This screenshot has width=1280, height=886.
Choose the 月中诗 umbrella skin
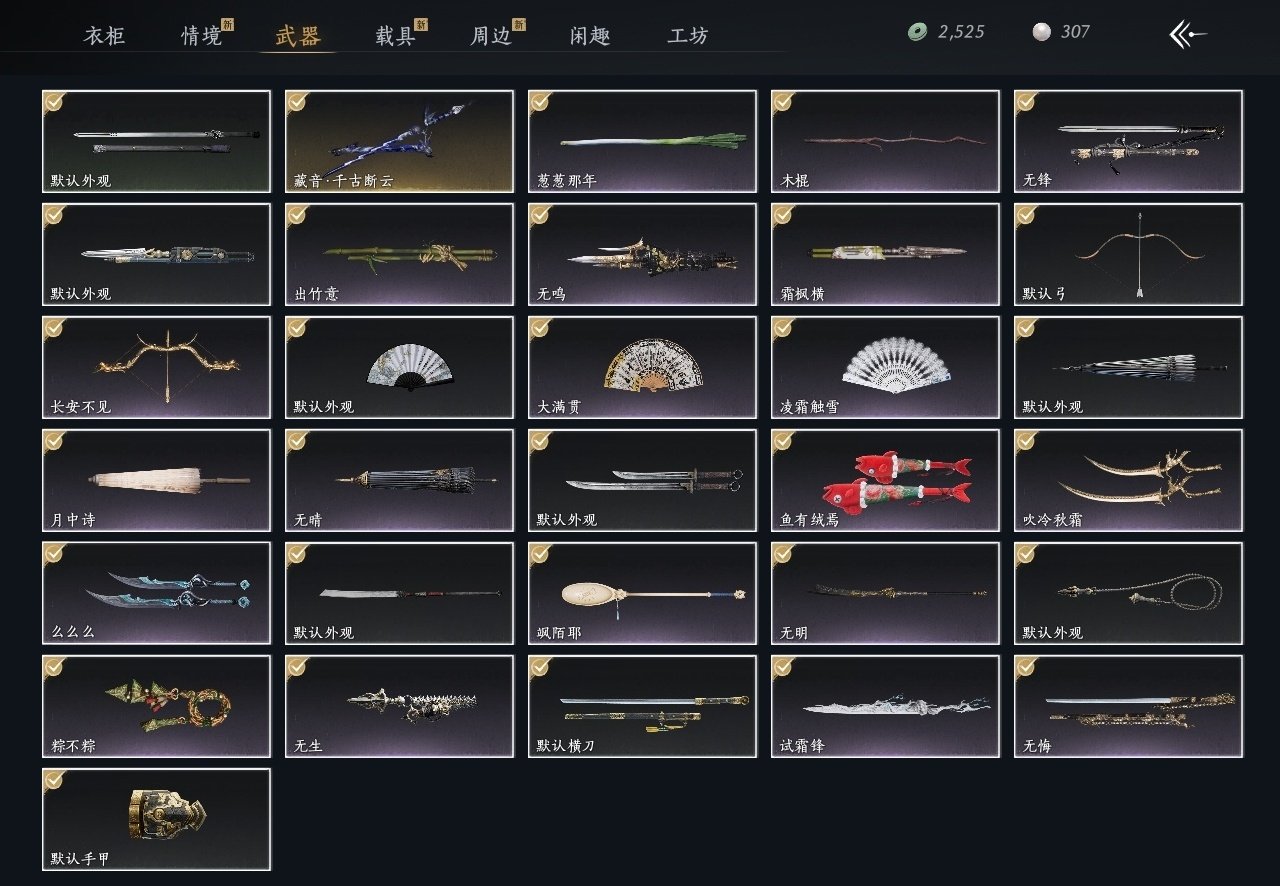pyautogui.click(x=156, y=480)
